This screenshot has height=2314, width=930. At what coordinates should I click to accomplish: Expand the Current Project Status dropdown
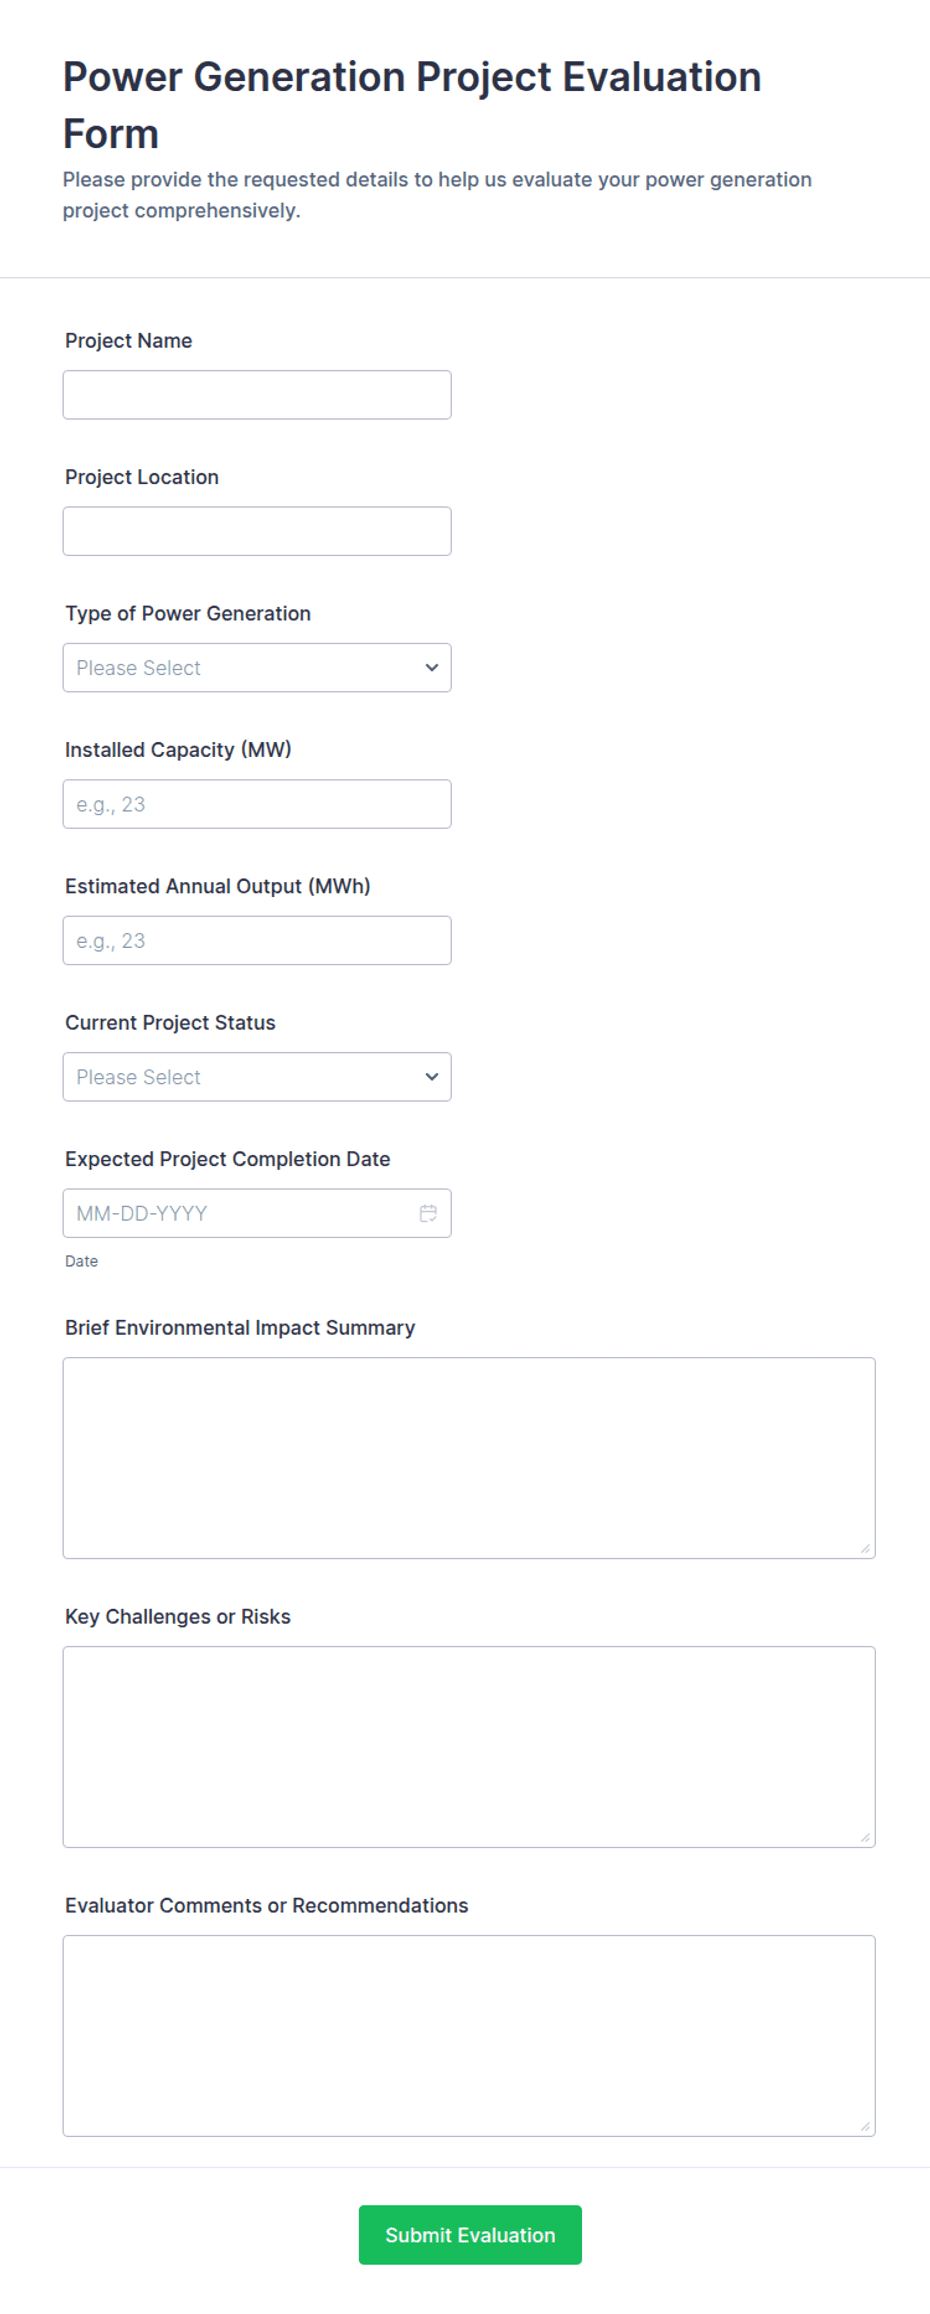257,1077
